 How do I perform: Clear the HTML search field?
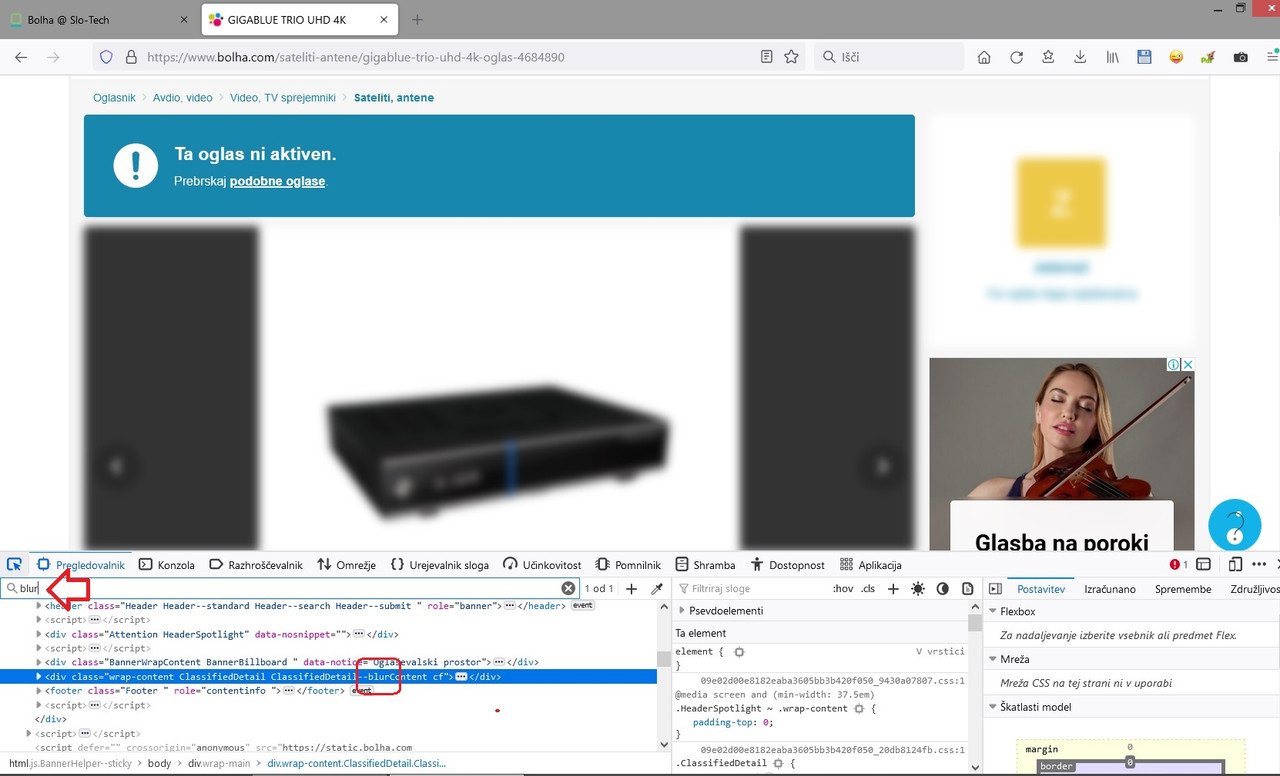pos(568,589)
